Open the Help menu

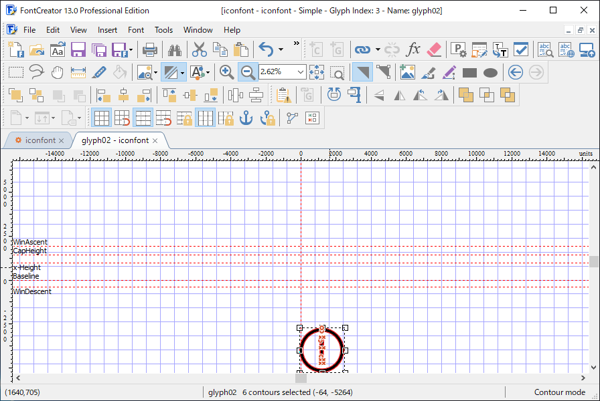tap(232, 30)
